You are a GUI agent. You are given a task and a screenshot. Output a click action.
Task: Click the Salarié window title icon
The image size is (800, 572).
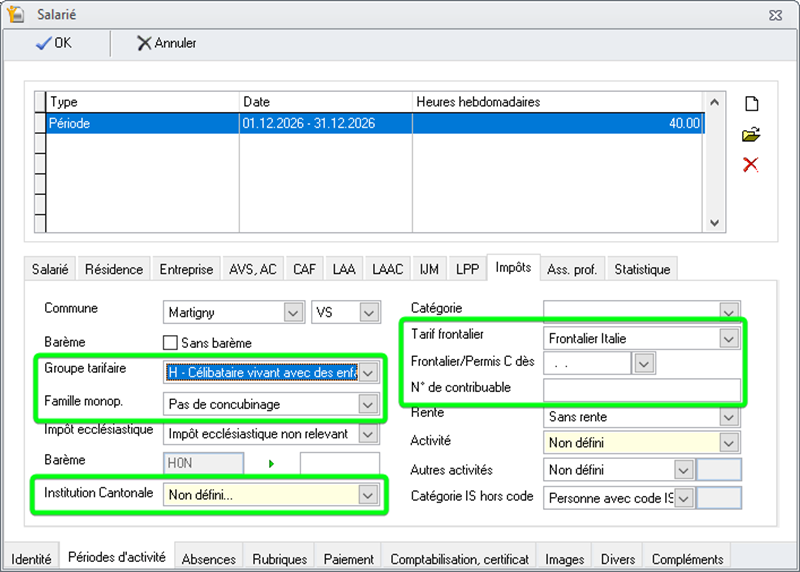16,14
